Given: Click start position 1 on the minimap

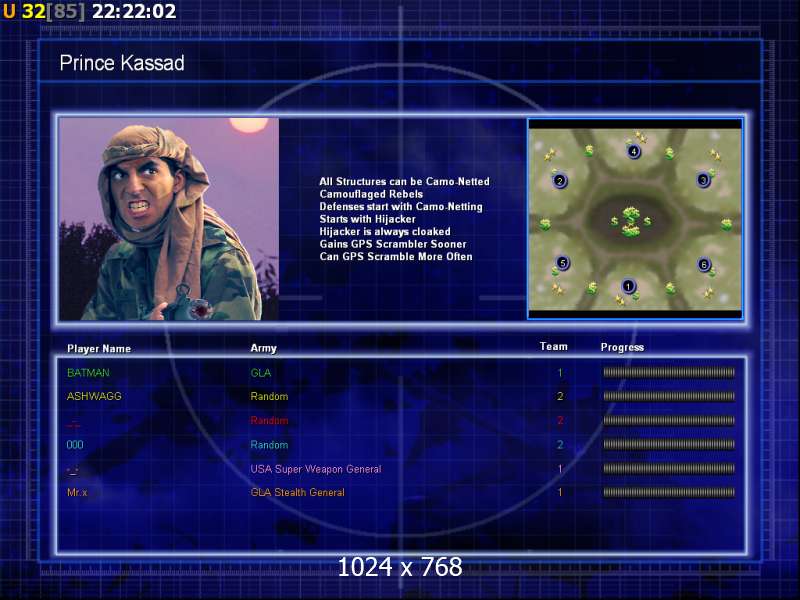Looking at the screenshot, I should coord(628,286).
